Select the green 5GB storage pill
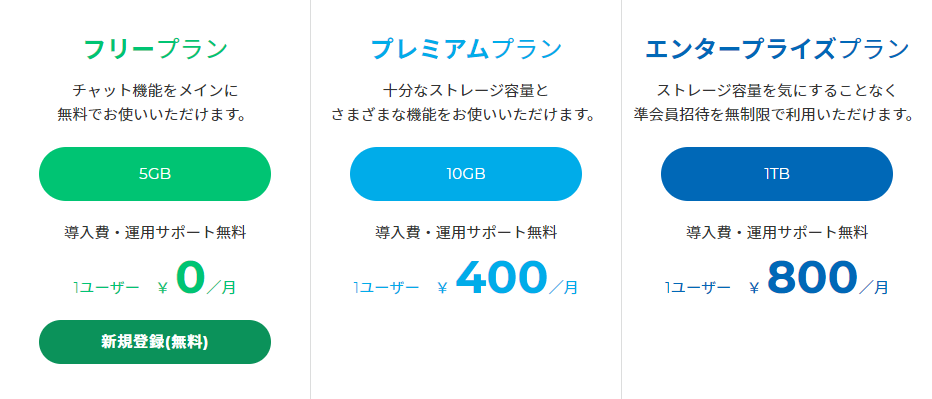932x399 pixels. click(155, 174)
